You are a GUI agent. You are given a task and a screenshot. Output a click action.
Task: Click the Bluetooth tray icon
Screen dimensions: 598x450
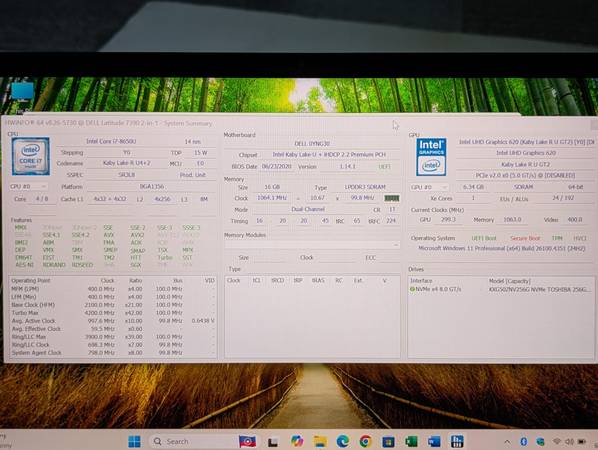(524, 442)
